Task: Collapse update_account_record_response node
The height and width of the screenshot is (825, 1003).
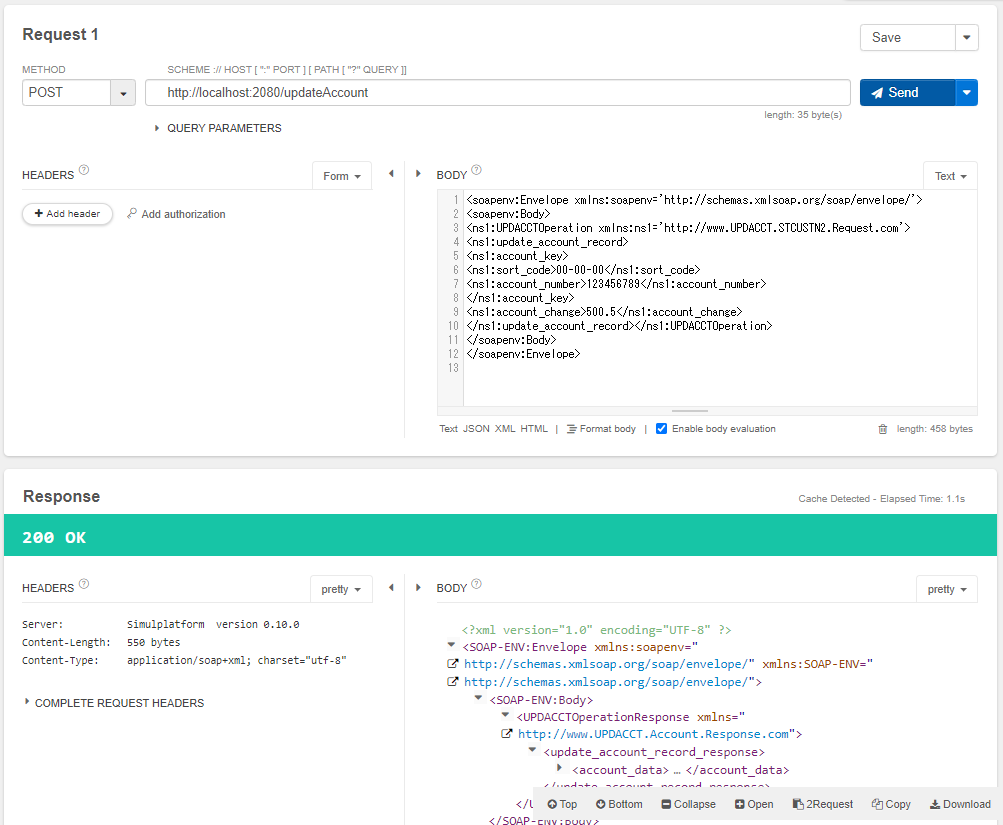Action: pyautogui.click(x=532, y=750)
